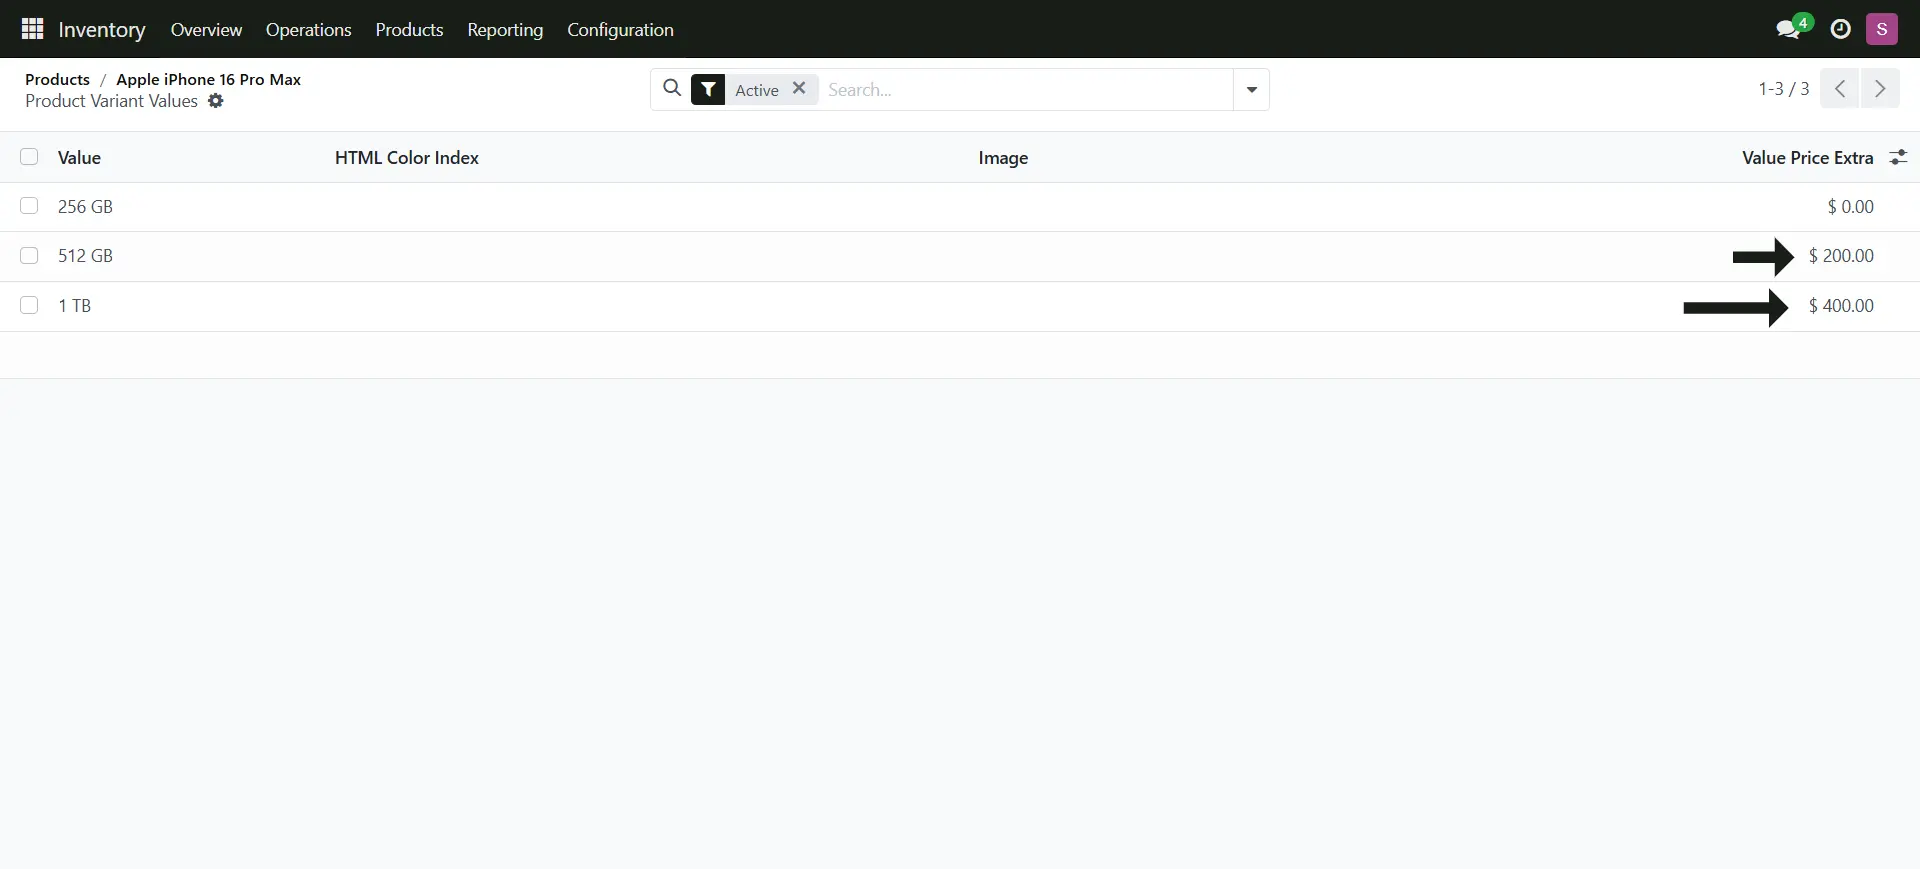
Task: Open optional columns adjust icon
Action: (1897, 157)
